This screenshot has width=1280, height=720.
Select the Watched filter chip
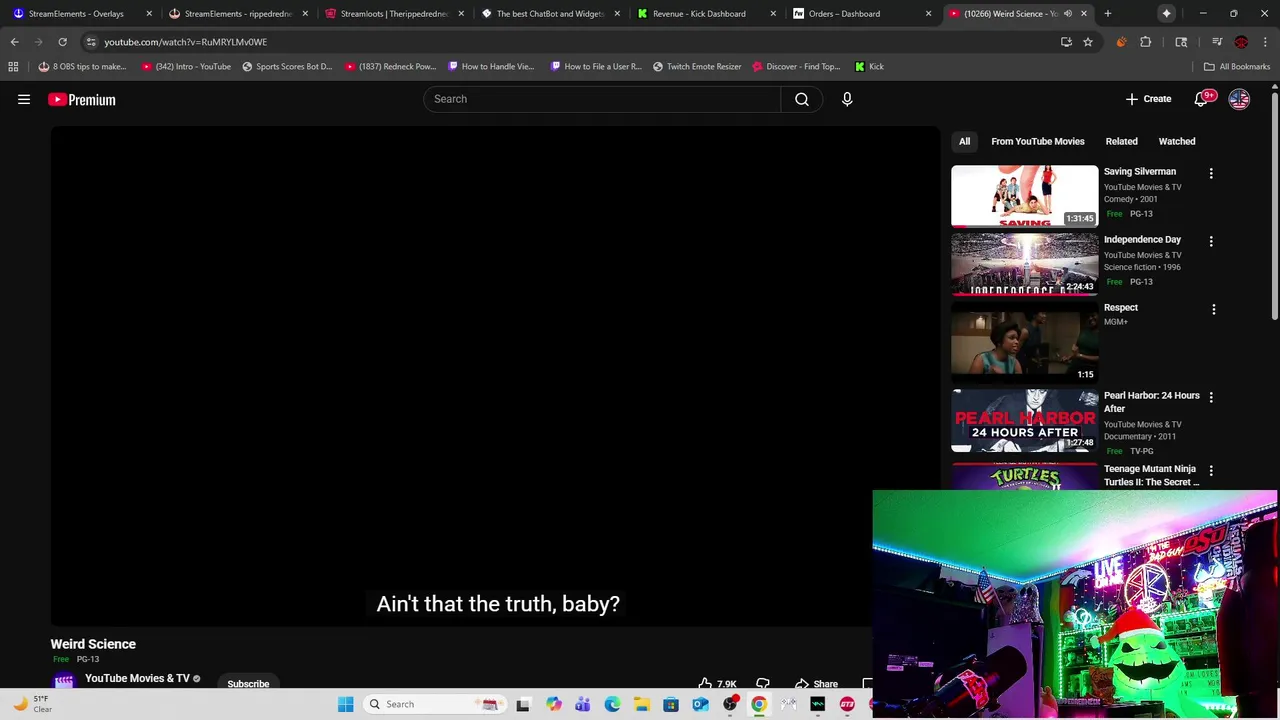click(x=1176, y=141)
